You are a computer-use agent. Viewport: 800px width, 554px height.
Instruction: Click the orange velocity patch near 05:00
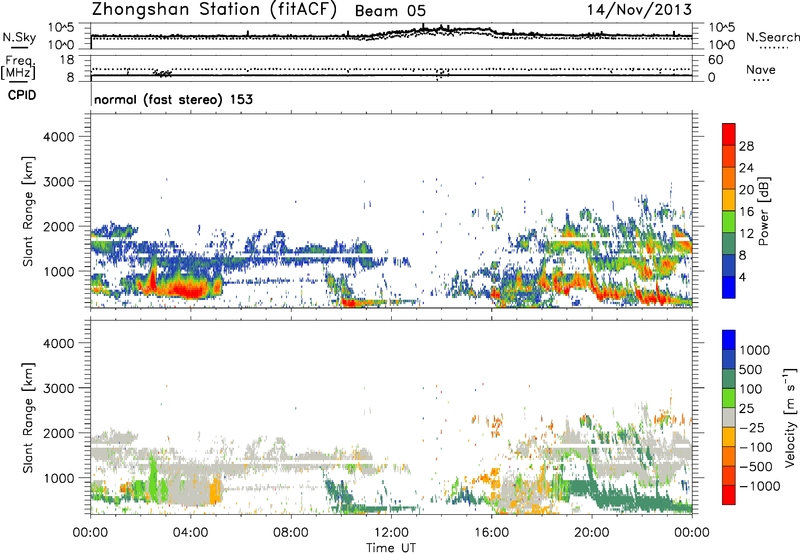point(216,491)
